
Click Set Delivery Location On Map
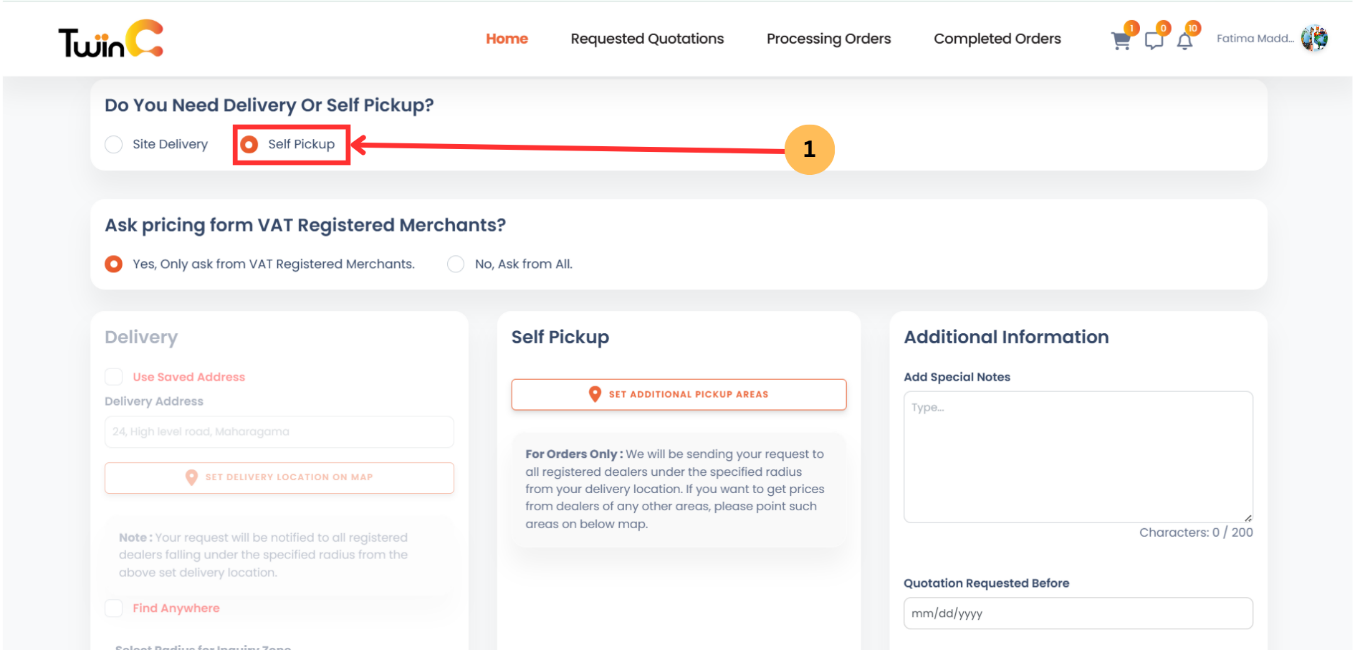(279, 478)
